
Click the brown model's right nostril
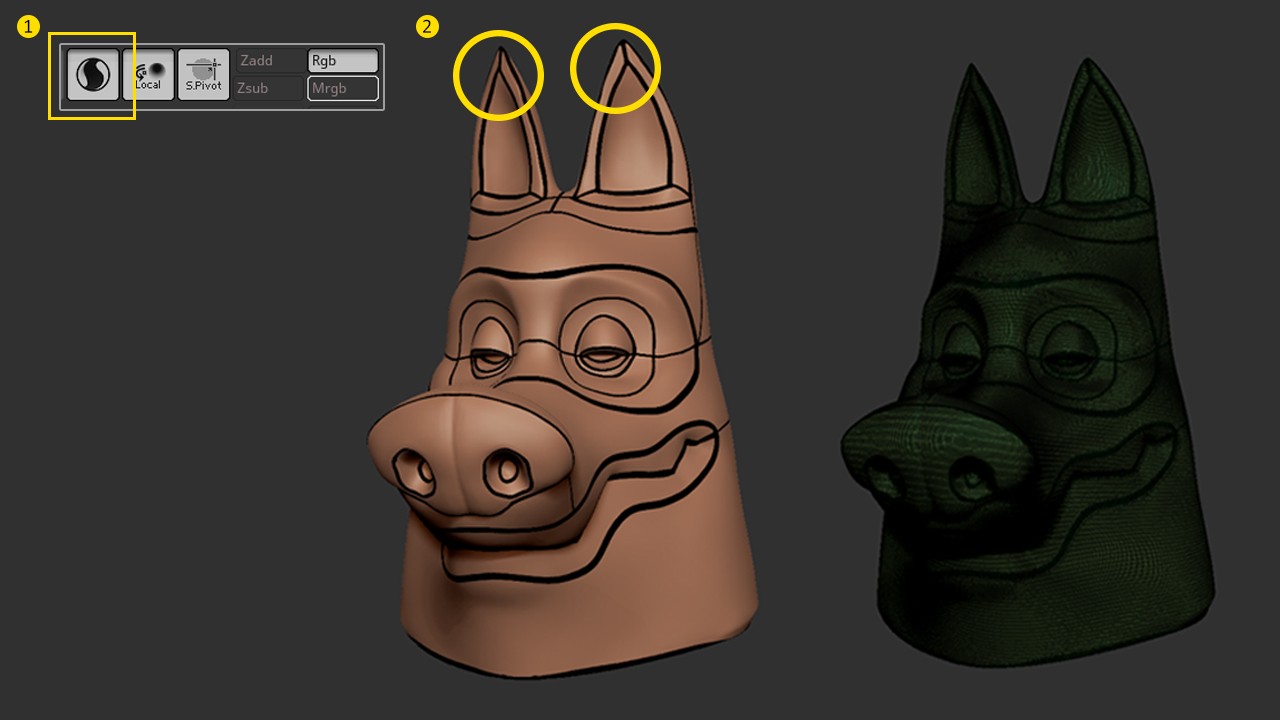coord(505,470)
